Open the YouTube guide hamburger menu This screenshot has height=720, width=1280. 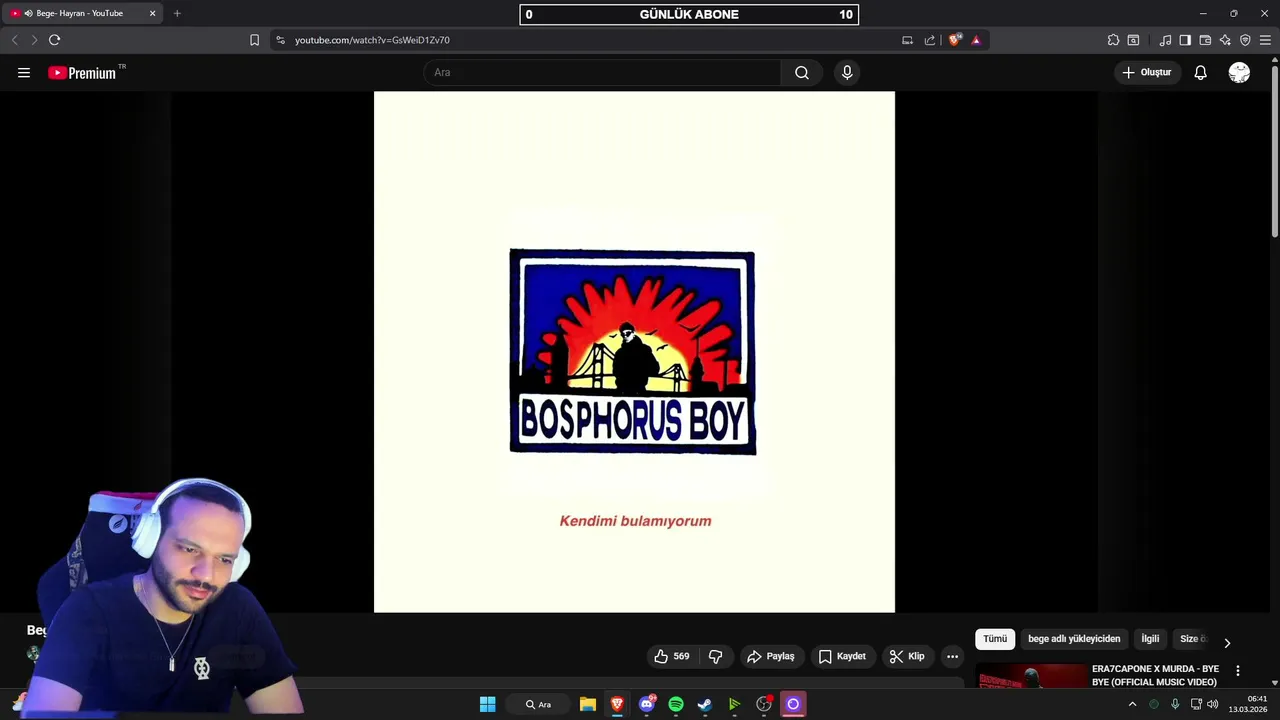click(24, 73)
